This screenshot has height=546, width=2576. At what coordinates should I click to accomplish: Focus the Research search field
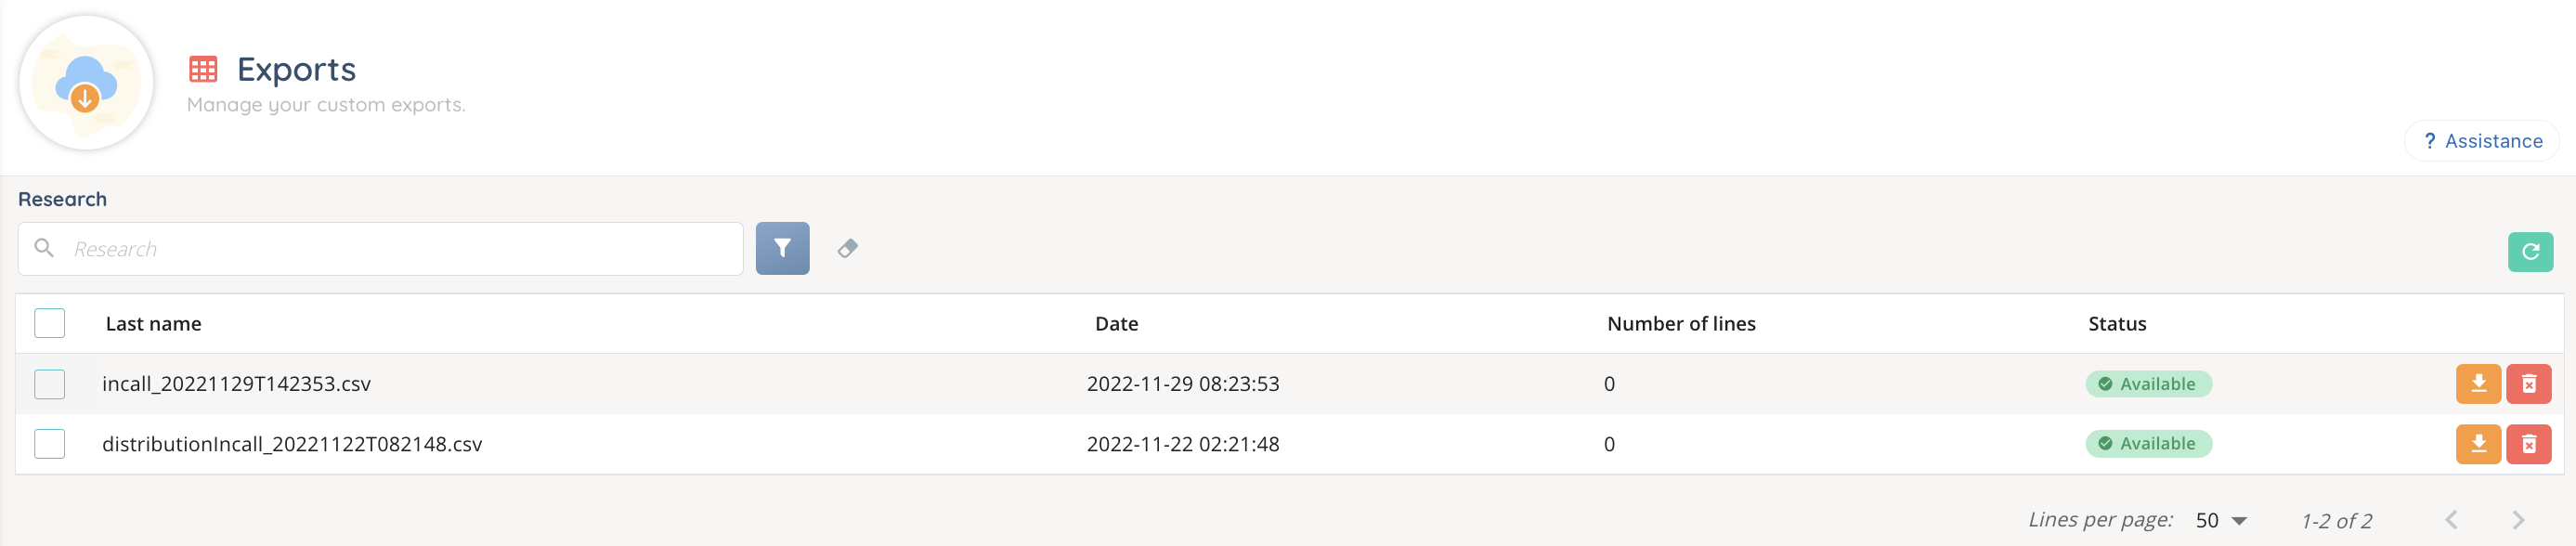[x=400, y=249]
